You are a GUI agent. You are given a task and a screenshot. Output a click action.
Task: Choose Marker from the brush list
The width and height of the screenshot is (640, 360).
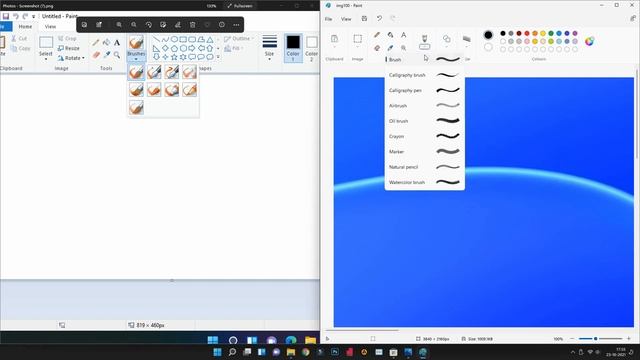point(424,152)
